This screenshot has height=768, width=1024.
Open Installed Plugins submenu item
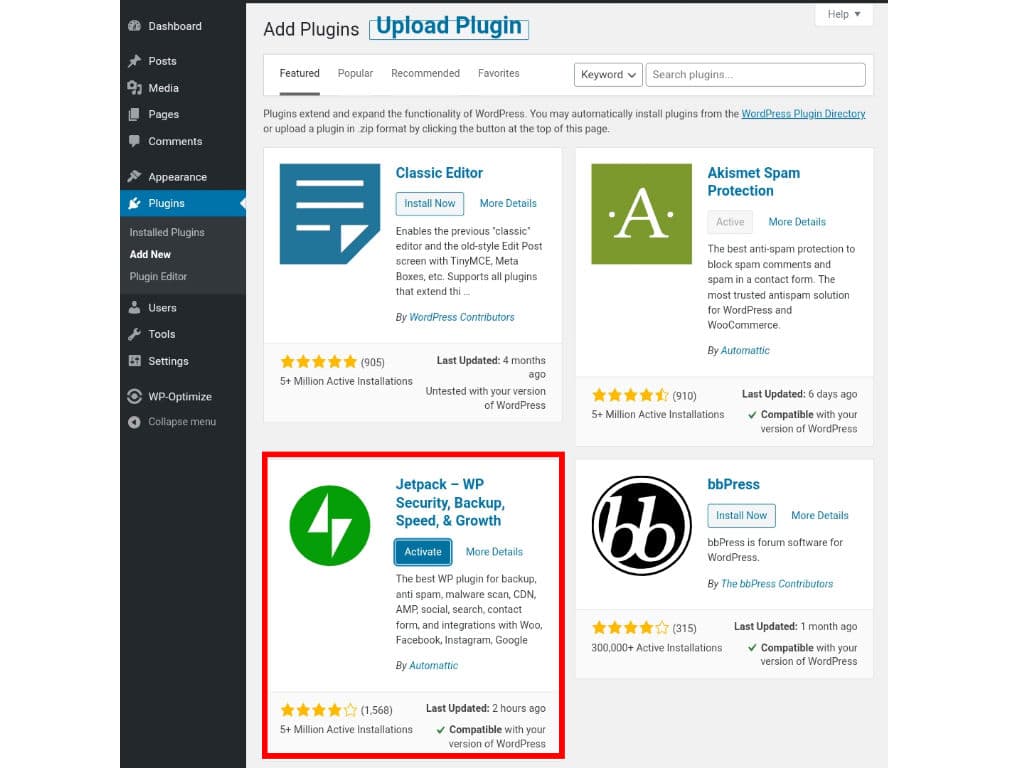coord(167,232)
